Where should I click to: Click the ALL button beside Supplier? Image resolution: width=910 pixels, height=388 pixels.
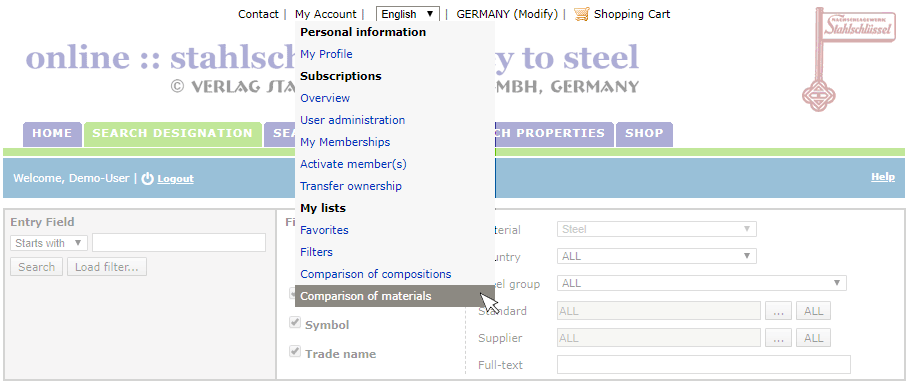(x=813, y=338)
